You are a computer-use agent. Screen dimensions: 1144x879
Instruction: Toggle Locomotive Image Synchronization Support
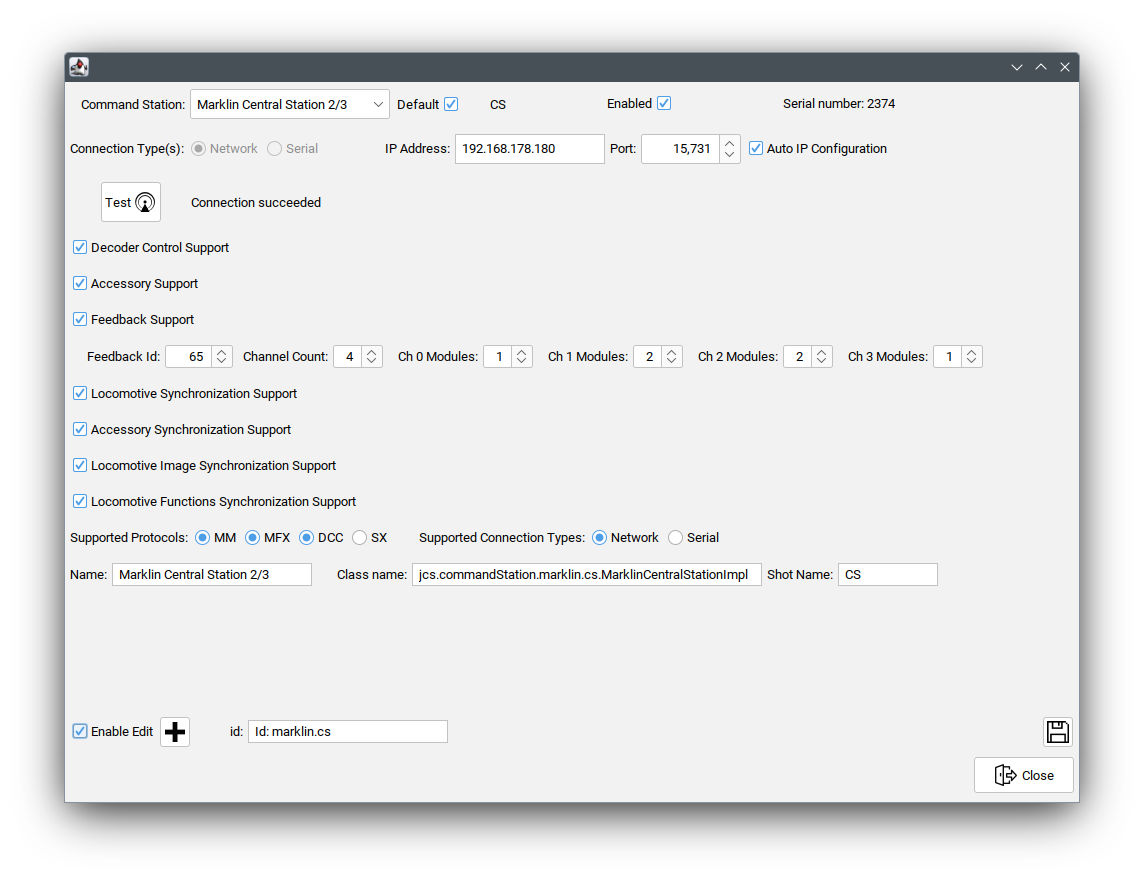(80, 465)
